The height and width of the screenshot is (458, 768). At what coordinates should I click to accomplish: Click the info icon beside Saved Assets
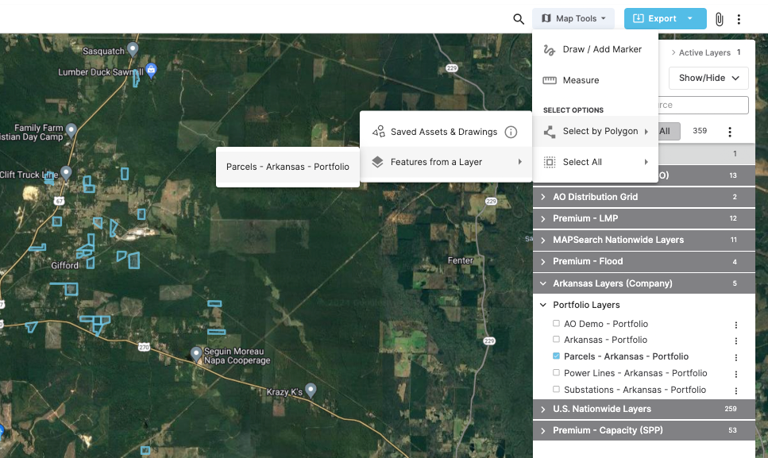pyautogui.click(x=511, y=132)
